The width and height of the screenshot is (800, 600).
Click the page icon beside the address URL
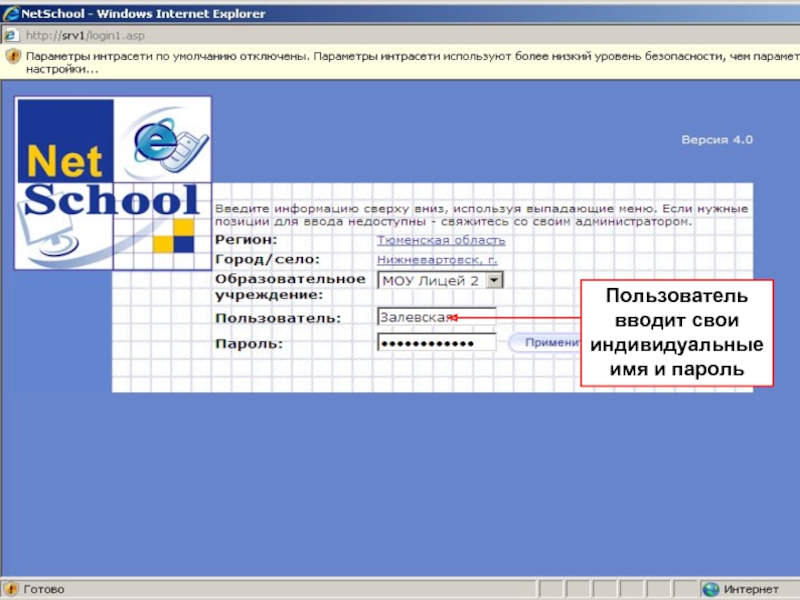click(11, 35)
